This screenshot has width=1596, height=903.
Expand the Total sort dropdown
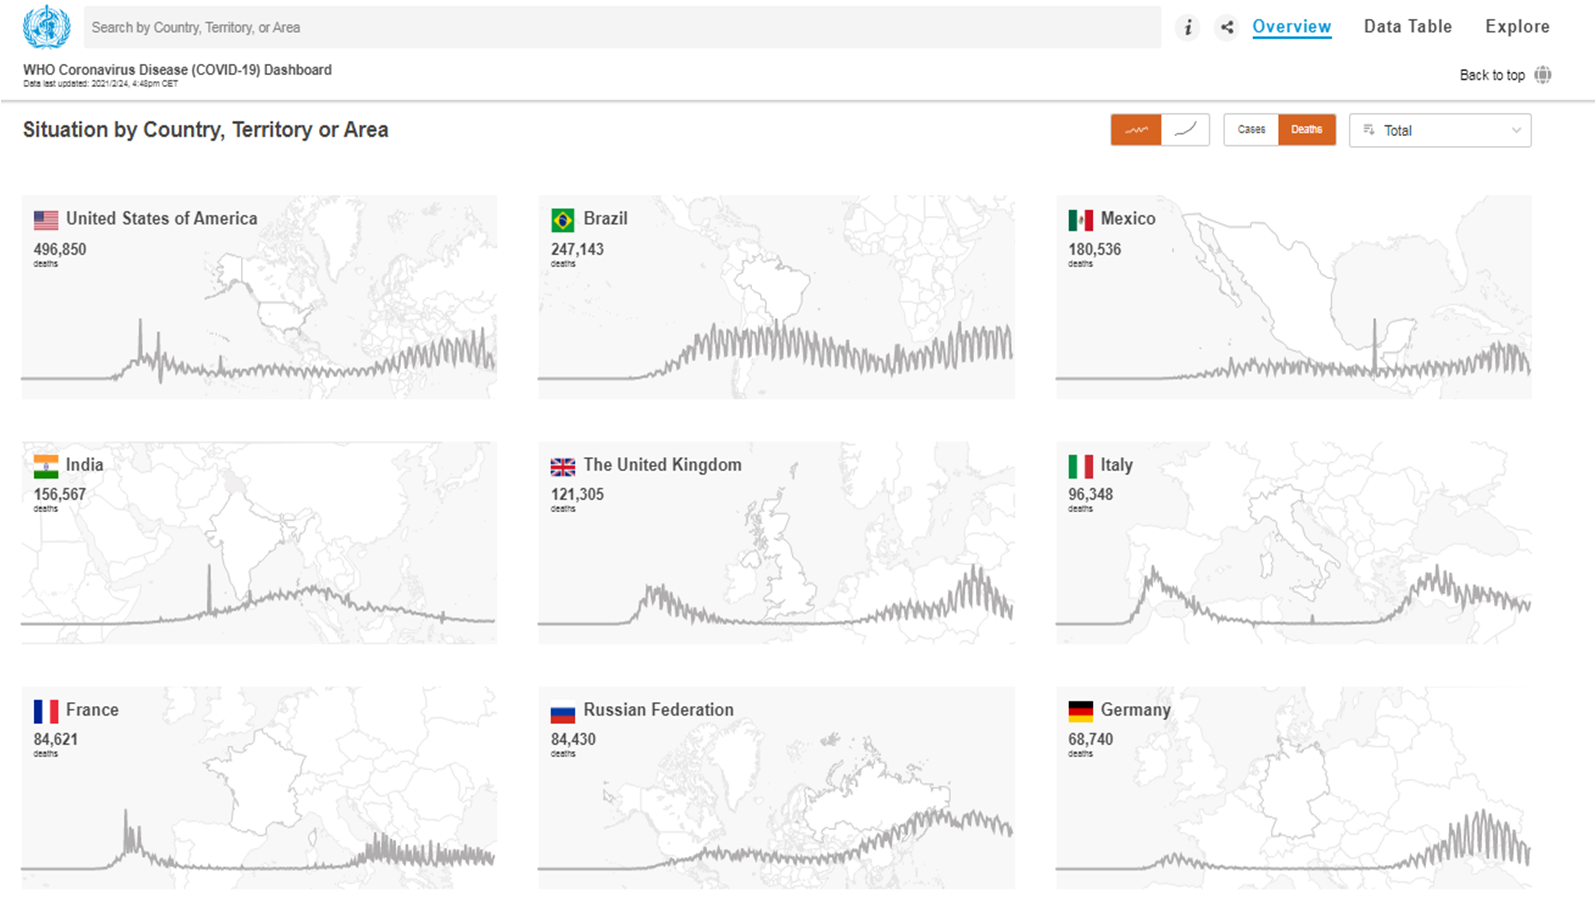1516,130
